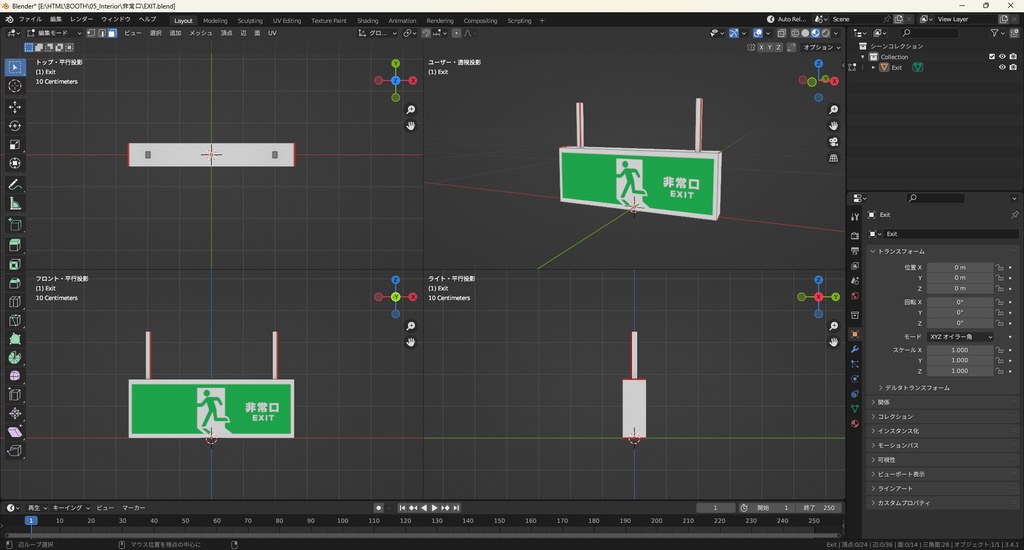
Task: Open the edit mode dropdown
Action: (x=54, y=33)
